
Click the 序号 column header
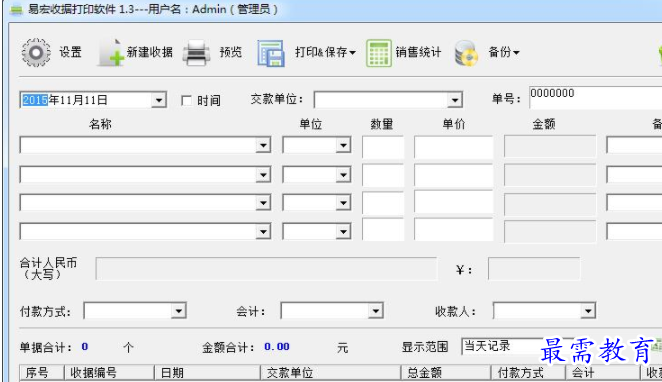[42, 373]
